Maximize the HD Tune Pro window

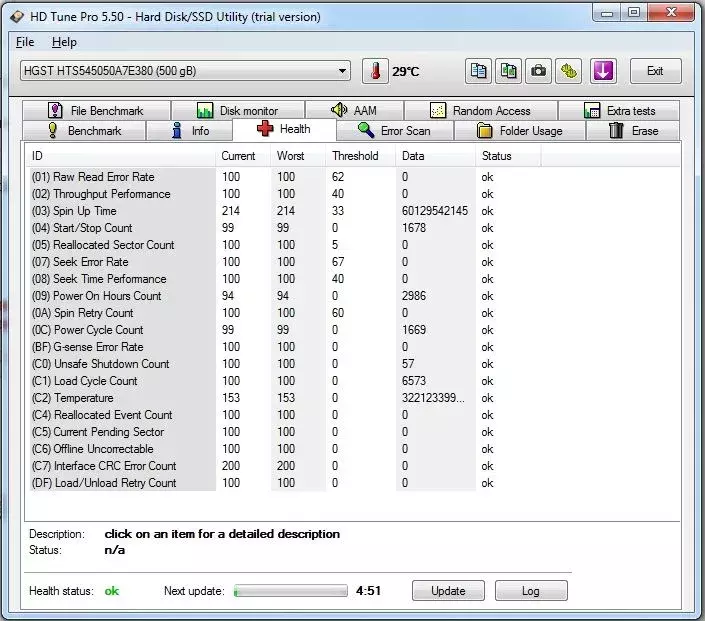(634, 13)
